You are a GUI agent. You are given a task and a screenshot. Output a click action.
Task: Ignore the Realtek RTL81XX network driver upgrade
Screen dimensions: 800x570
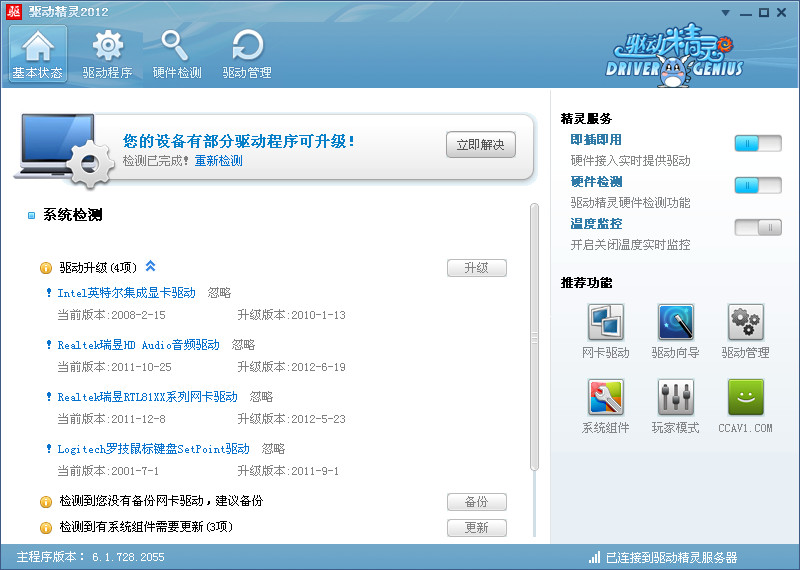coord(261,397)
